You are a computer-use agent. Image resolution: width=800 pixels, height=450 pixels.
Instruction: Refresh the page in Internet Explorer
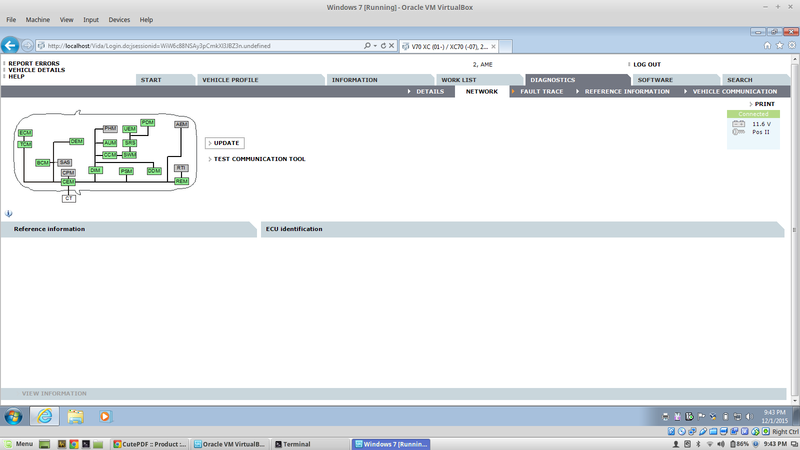(383, 45)
